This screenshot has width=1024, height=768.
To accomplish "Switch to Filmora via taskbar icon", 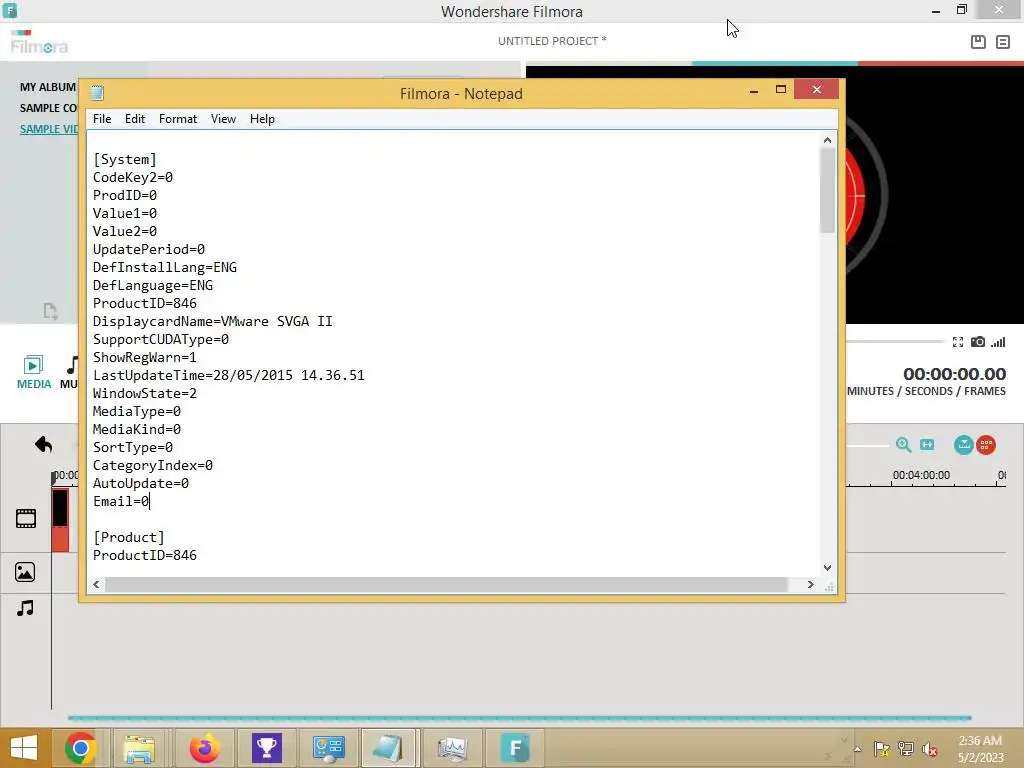I will (x=515, y=748).
